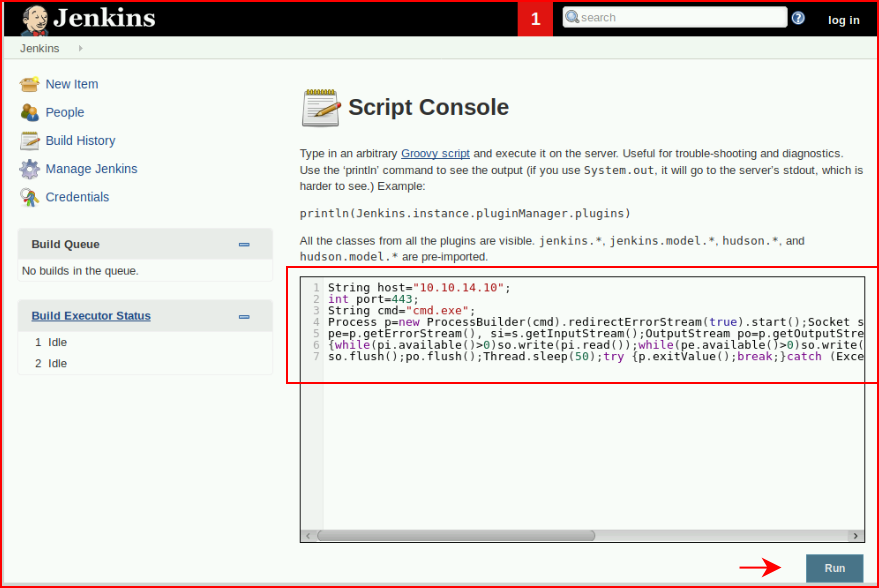Run the Groovy script
Screen dimensions: 879x588
coord(834,568)
